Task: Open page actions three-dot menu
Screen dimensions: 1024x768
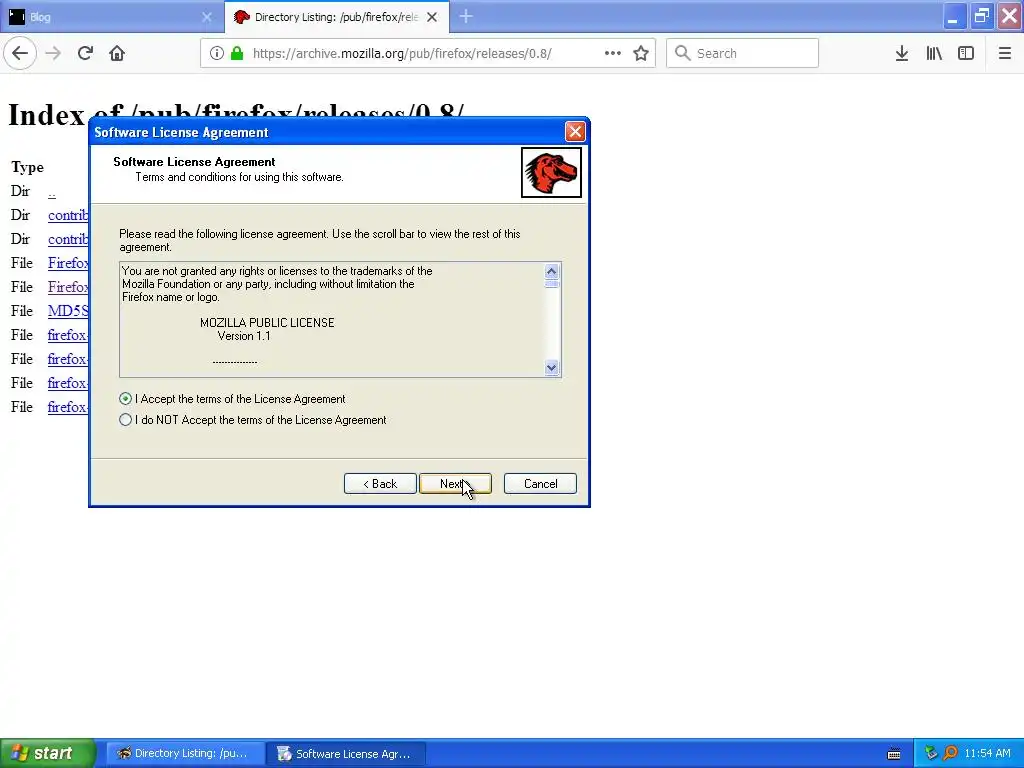Action: [x=613, y=53]
